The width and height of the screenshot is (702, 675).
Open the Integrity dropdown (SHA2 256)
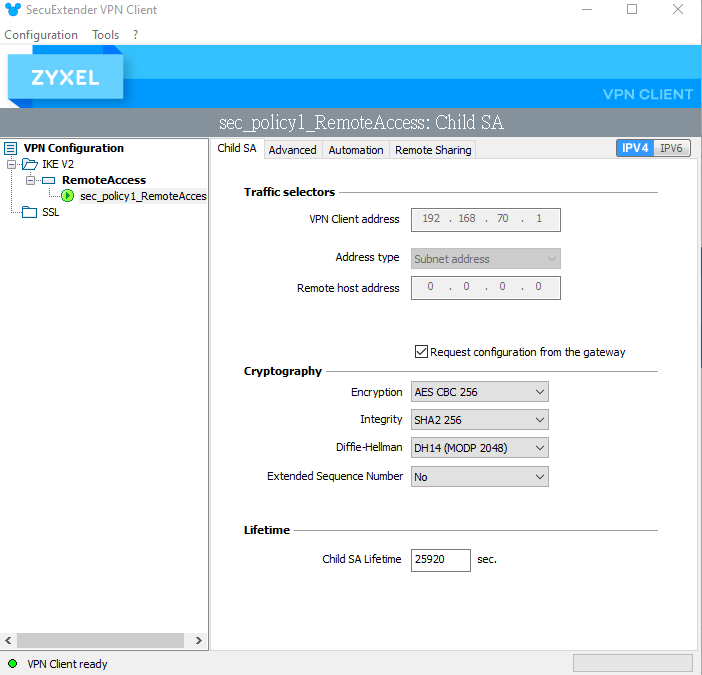click(479, 420)
